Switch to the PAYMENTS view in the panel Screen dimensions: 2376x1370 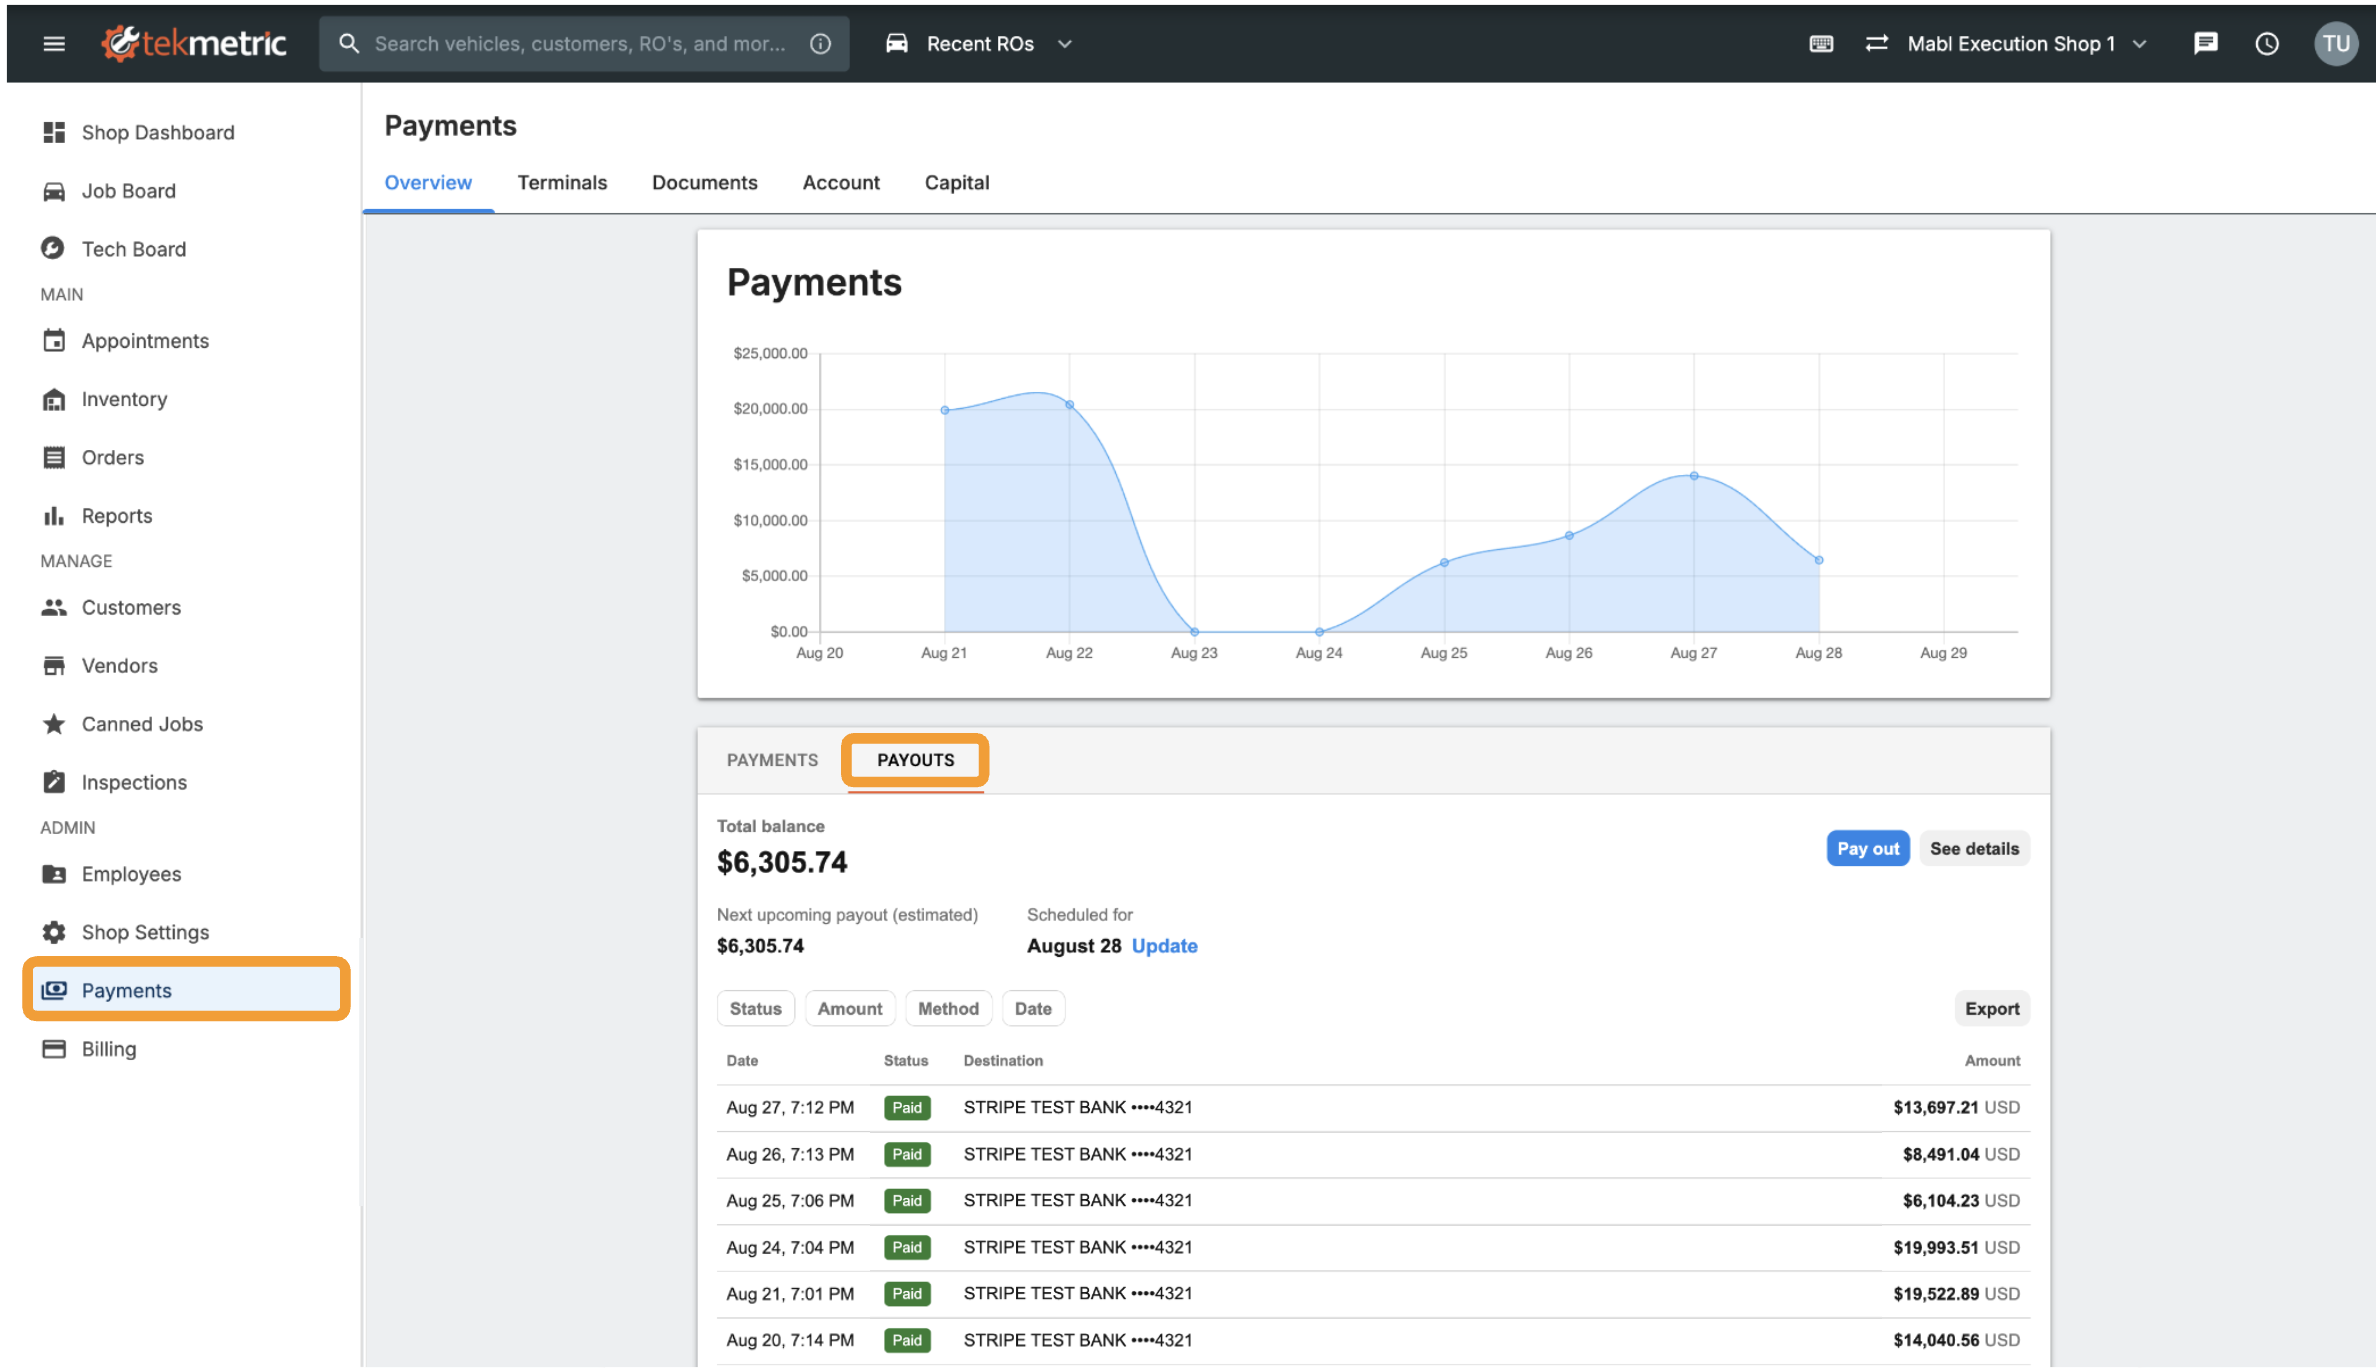(x=771, y=760)
